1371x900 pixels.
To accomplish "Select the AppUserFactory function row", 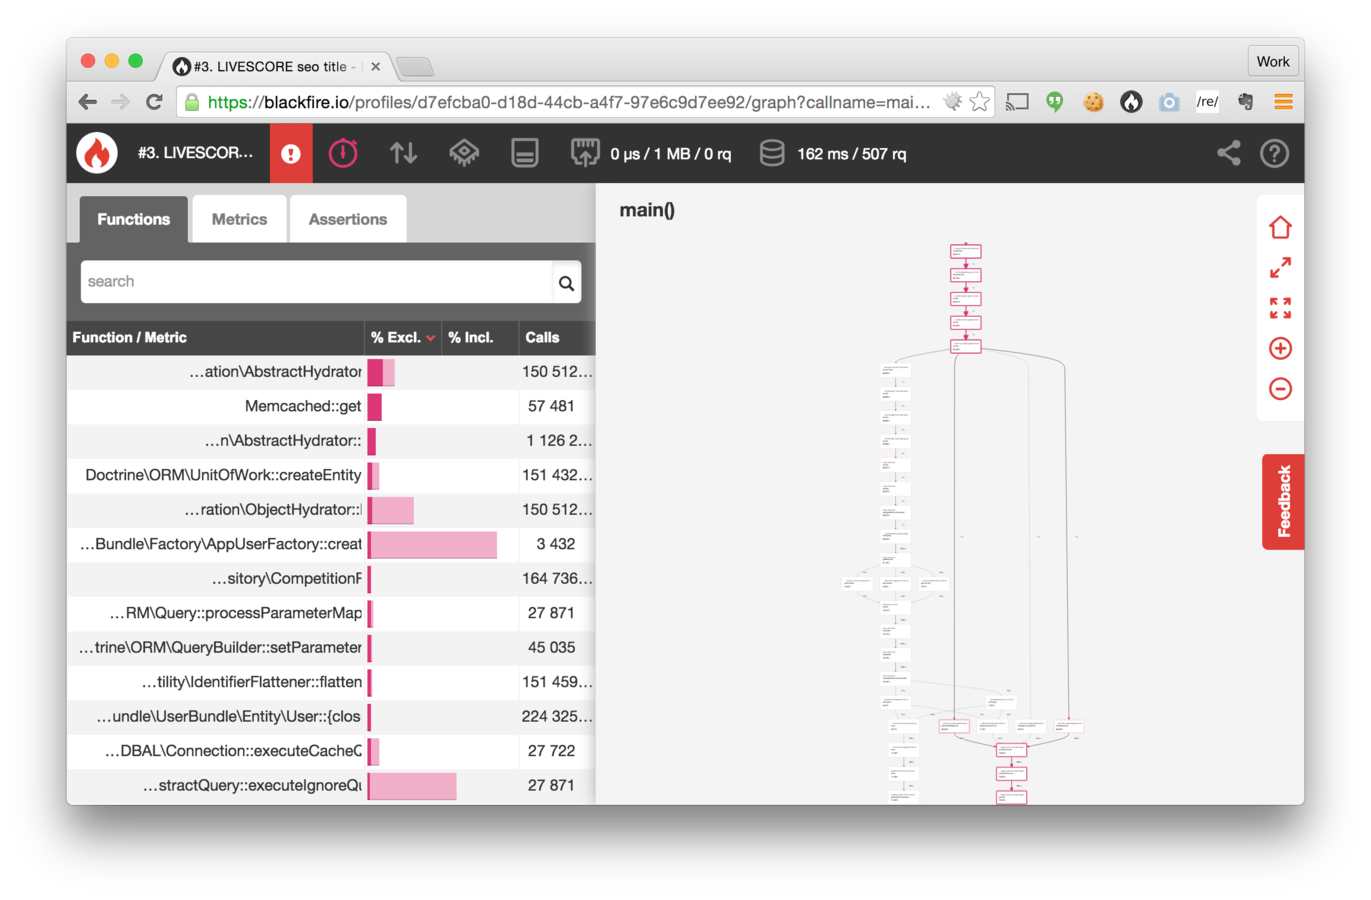I will click(x=331, y=545).
